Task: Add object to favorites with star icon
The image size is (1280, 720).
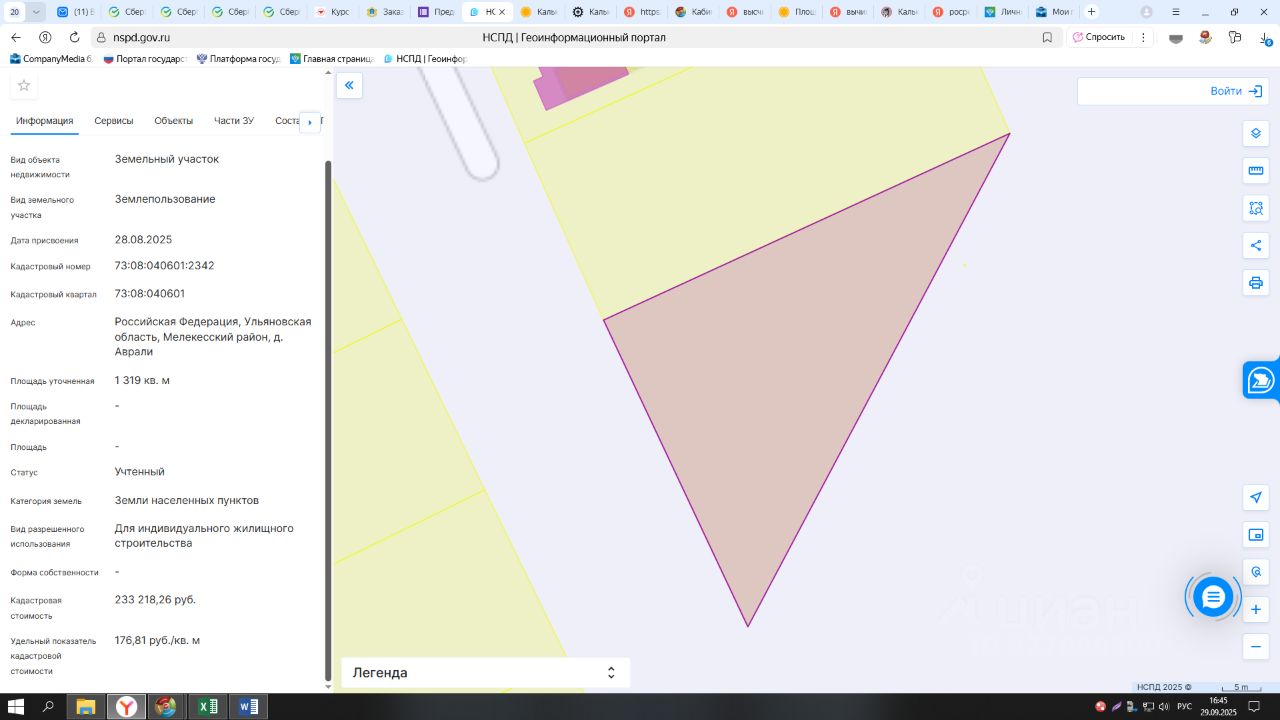Action: coord(24,86)
